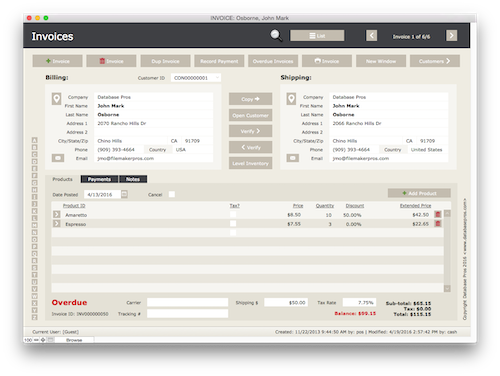Screen dimensions: 500x376
Task: Open the billing address map pin icon
Action: click(x=56, y=99)
